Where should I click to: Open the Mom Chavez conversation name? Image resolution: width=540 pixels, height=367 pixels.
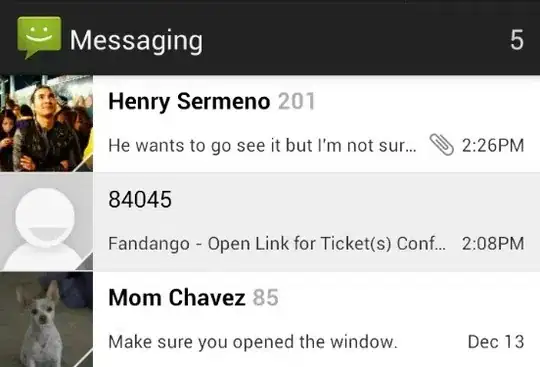tap(177, 297)
